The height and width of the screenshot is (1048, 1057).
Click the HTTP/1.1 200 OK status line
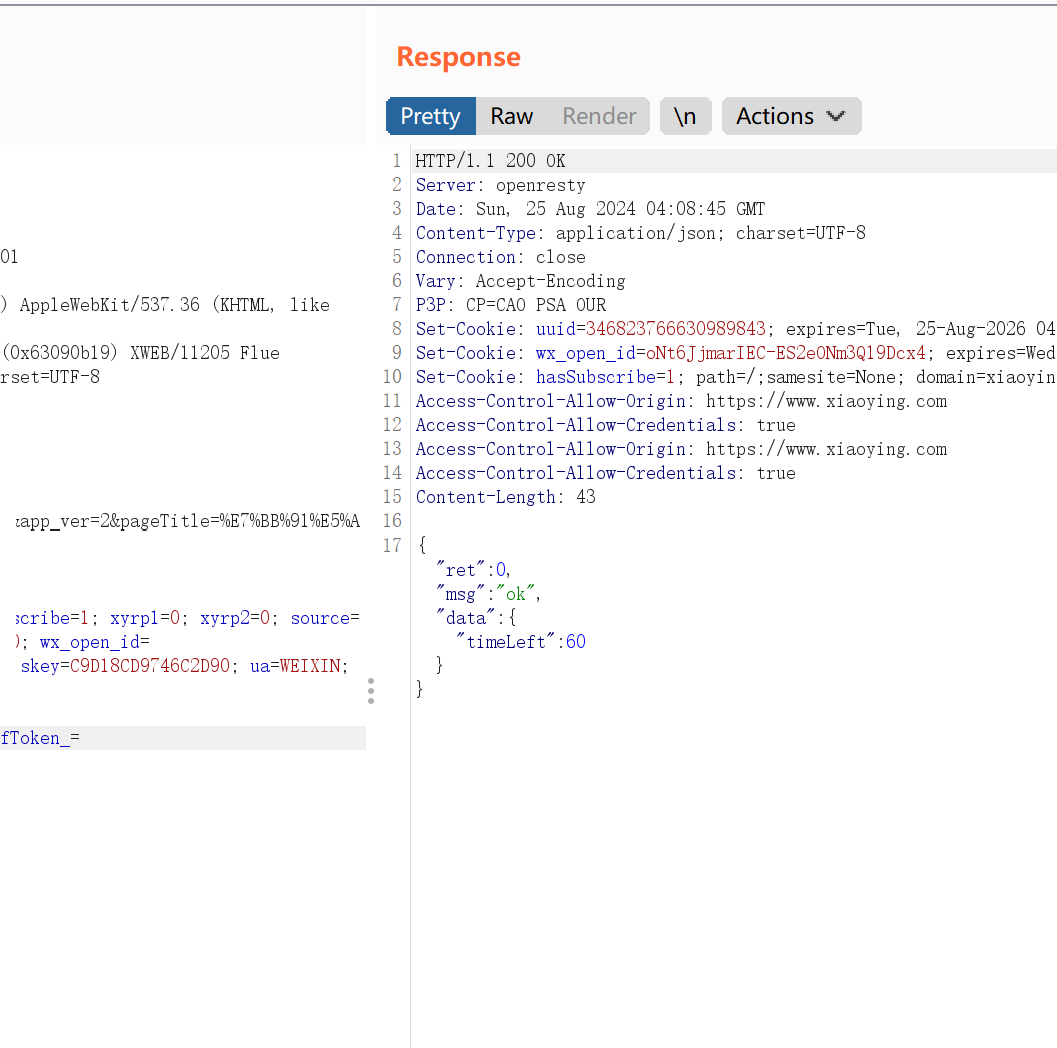[x=490, y=161]
